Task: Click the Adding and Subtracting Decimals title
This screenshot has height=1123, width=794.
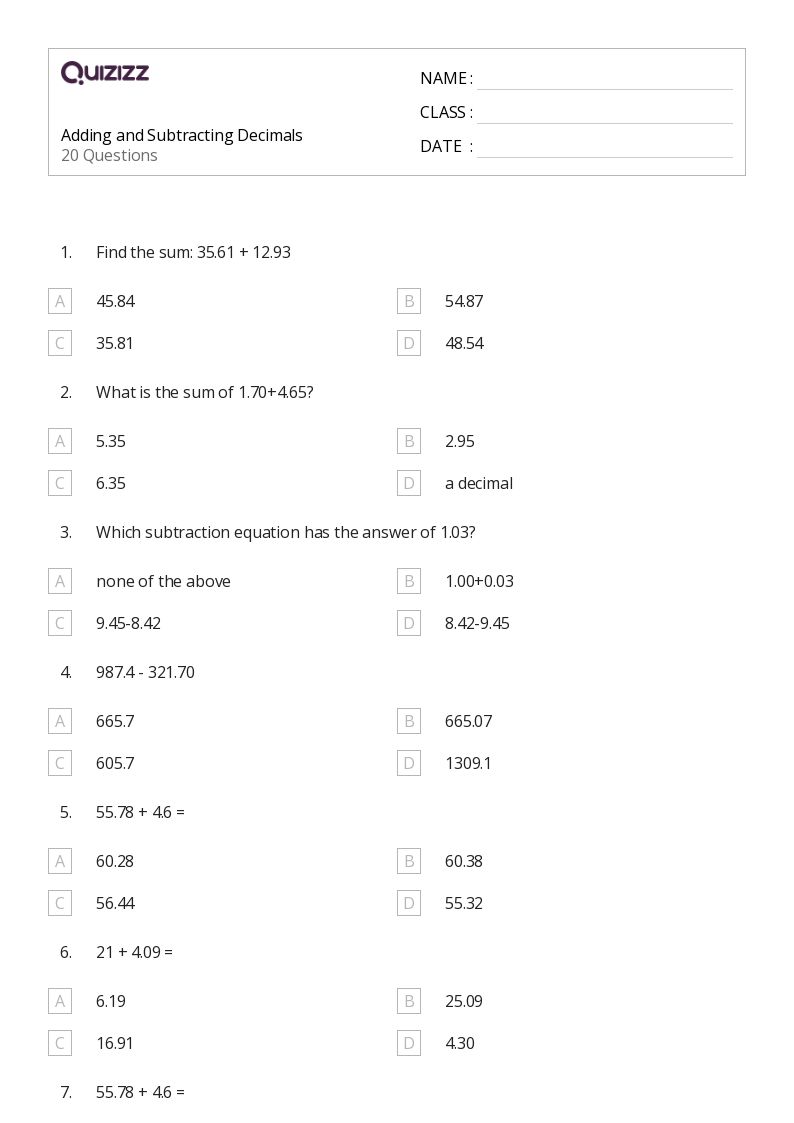Action: tap(182, 135)
